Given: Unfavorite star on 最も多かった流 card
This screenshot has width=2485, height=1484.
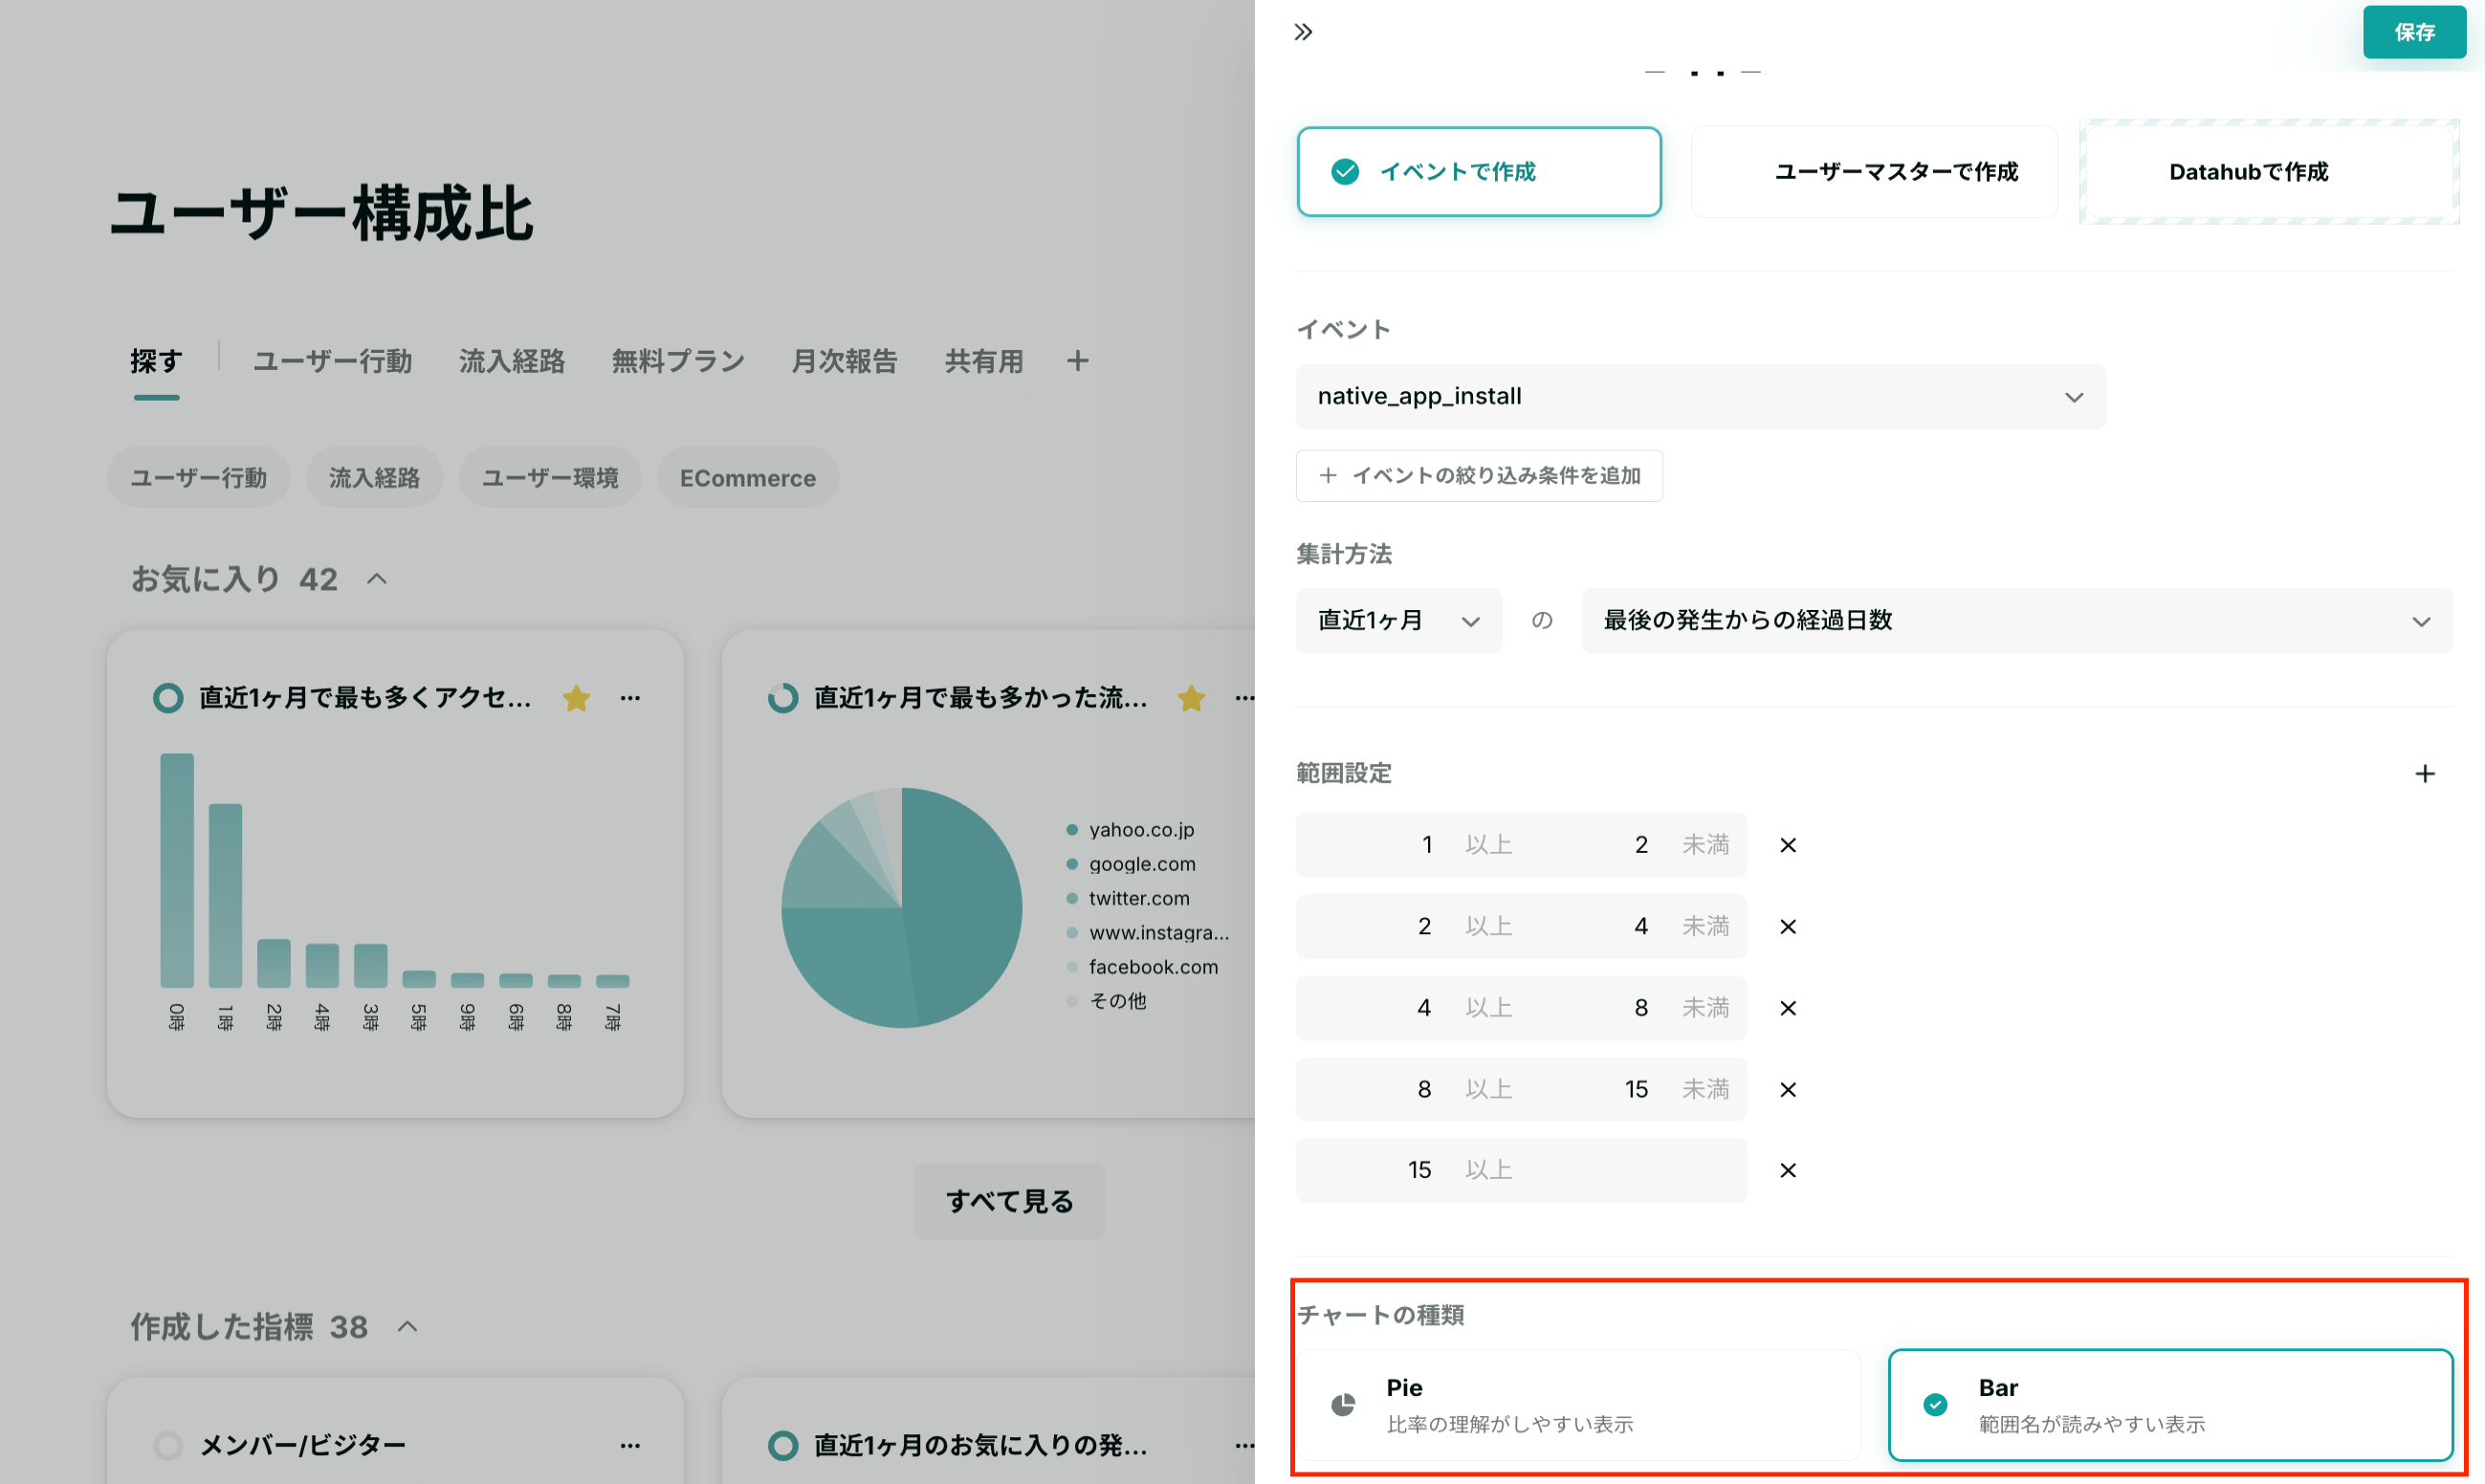Looking at the screenshot, I should [x=1191, y=697].
